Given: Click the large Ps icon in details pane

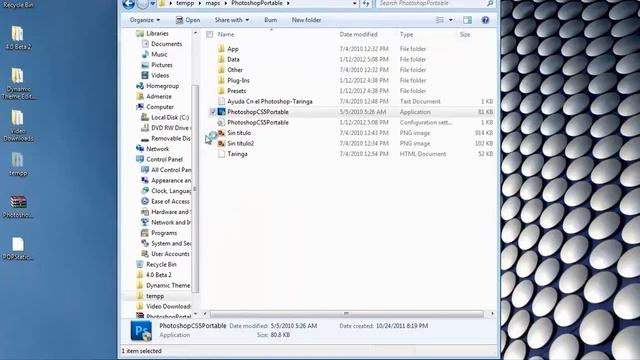Looking at the screenshot, I should [141, 331].
